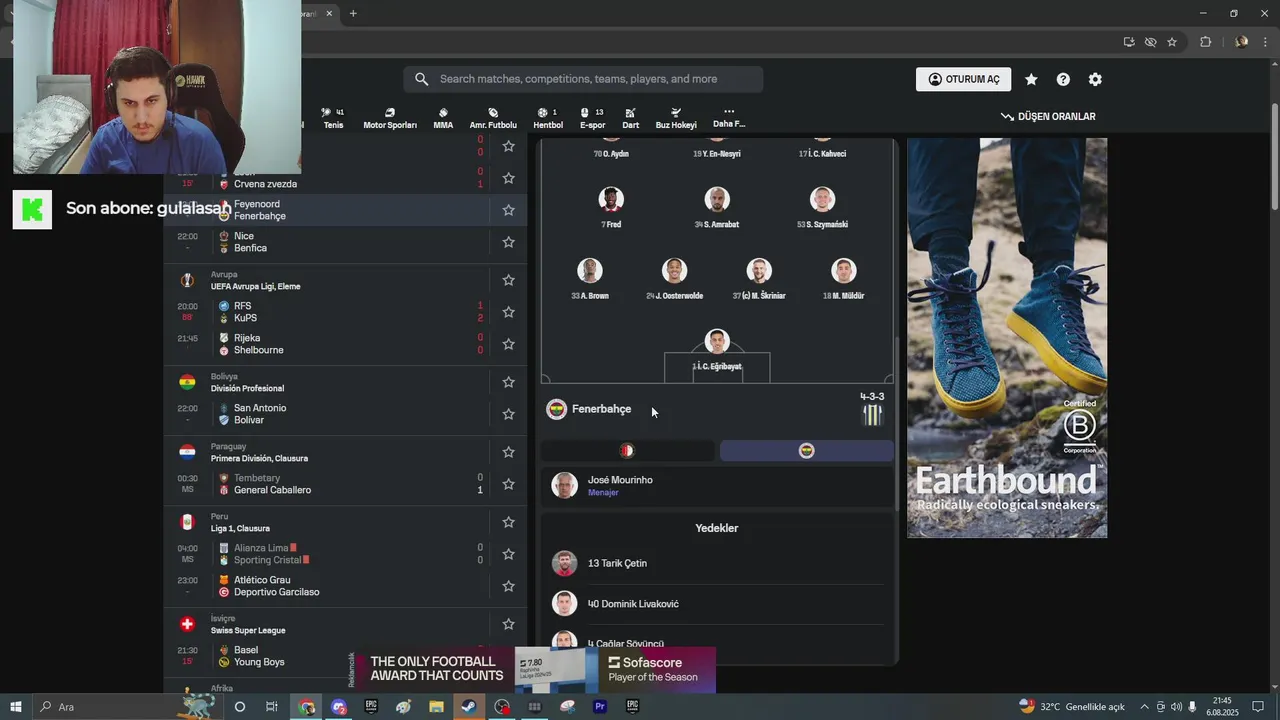Screen dimensions: 1280x720
Task: Bookmark this page with Chrome star
Action: click(1172, 42)
